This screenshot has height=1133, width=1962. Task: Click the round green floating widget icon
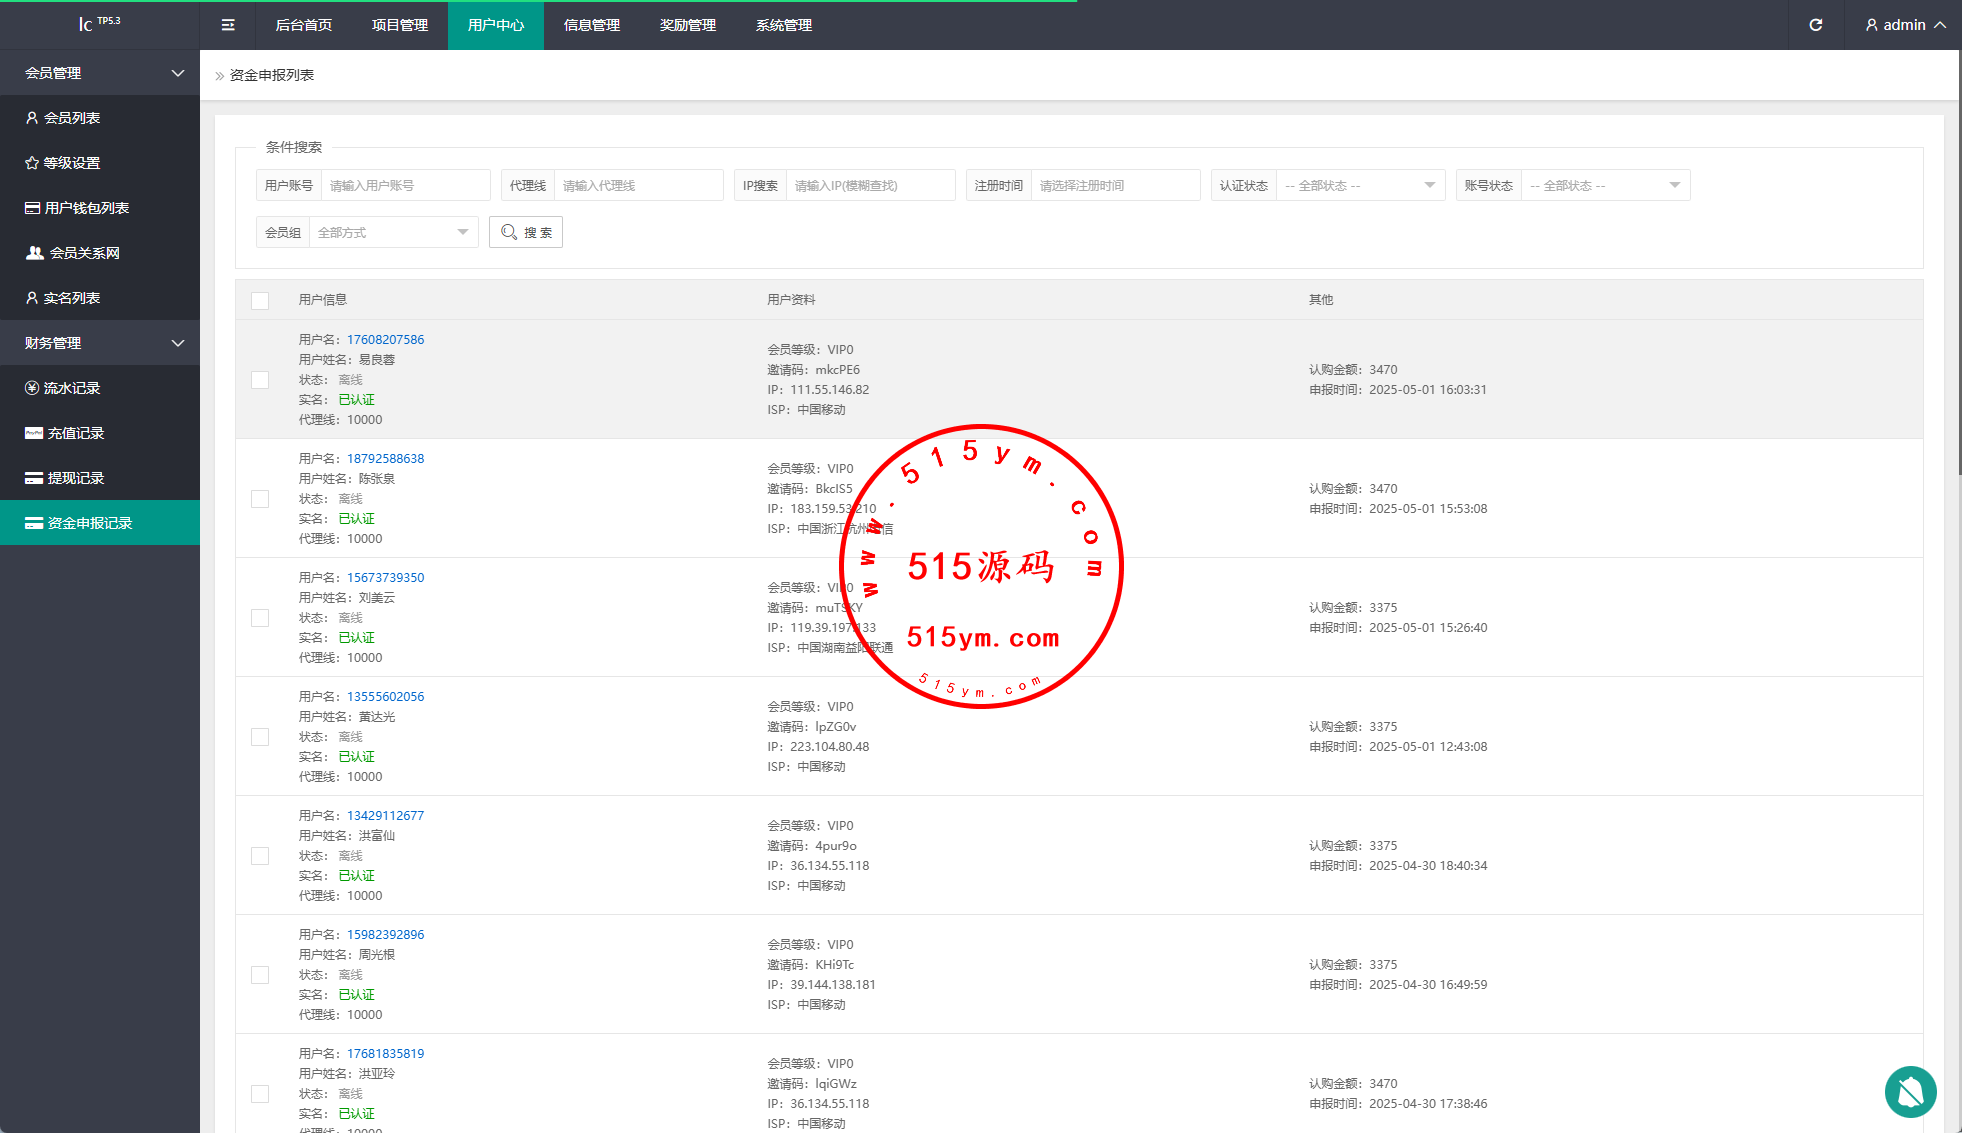click(1910, 1091)
